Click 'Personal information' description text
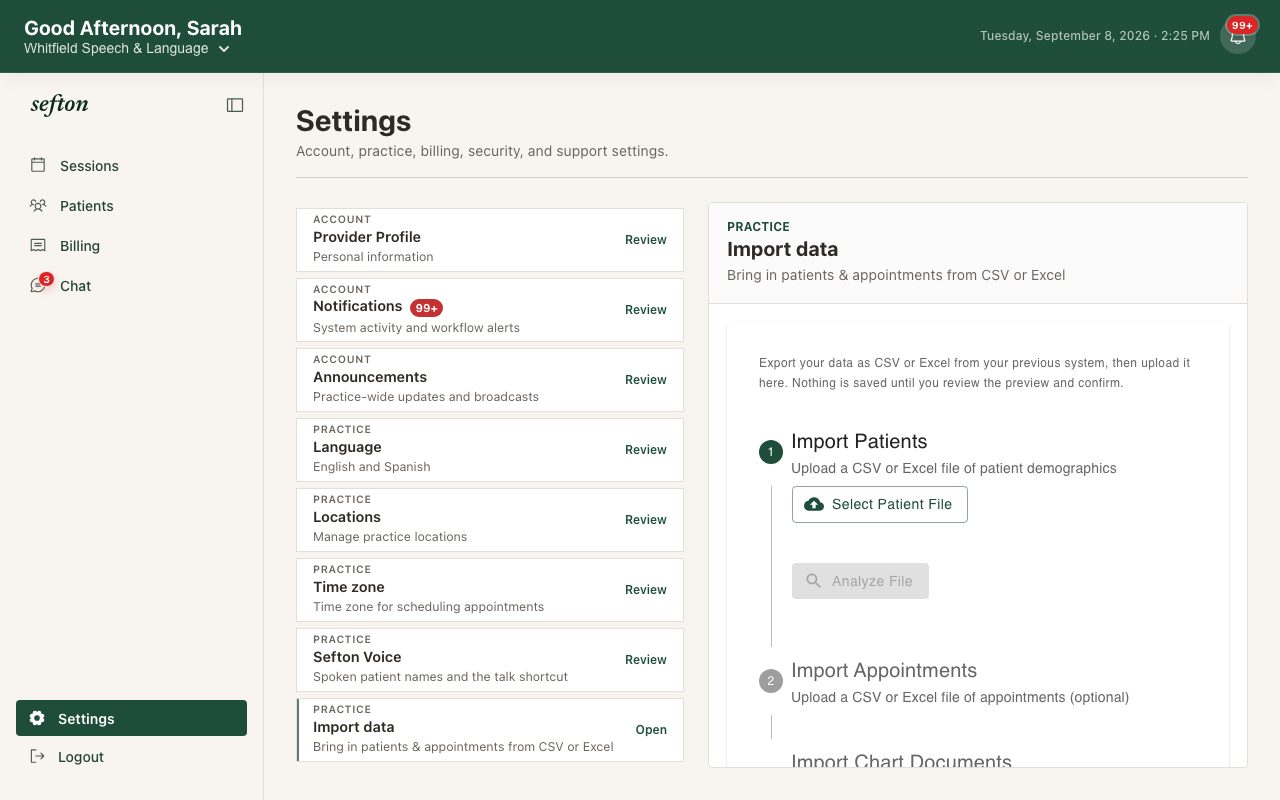 (373, 257)
